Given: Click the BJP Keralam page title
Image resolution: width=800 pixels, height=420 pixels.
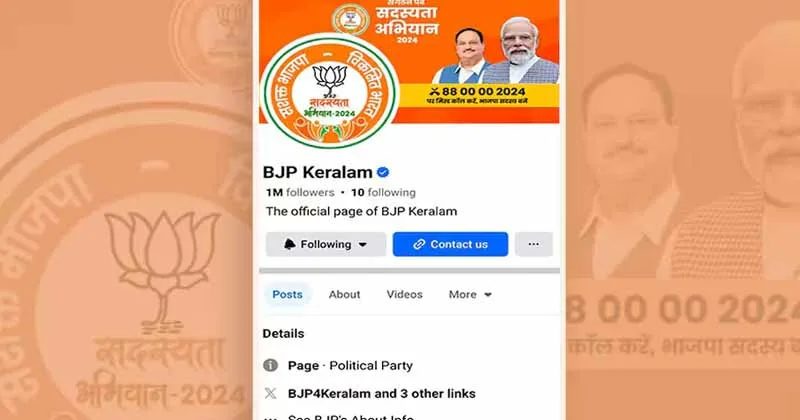Looking at the screenshot, I should pyautogui.click(x=317, y=172).
